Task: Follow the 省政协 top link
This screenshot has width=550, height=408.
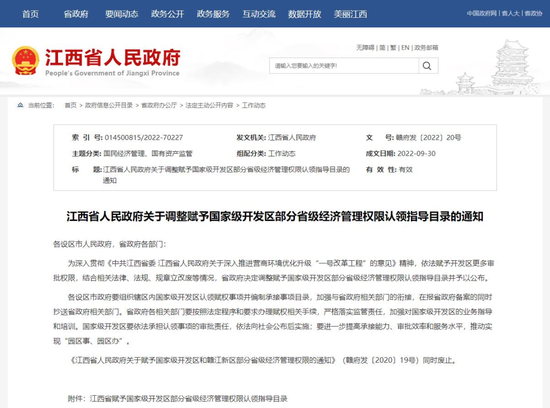Action: (534, 13)
